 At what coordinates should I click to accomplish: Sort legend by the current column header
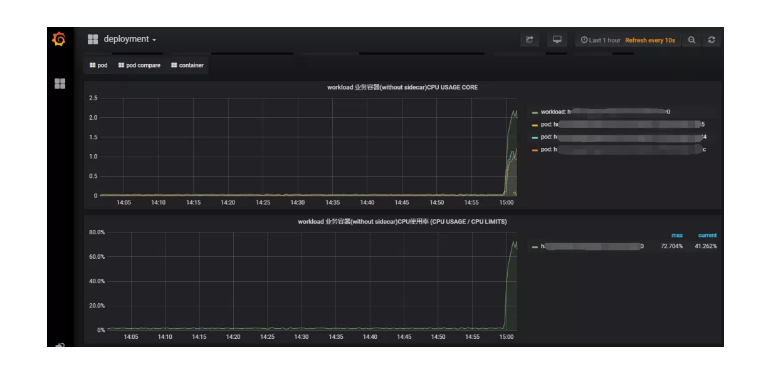pos(708,235)
